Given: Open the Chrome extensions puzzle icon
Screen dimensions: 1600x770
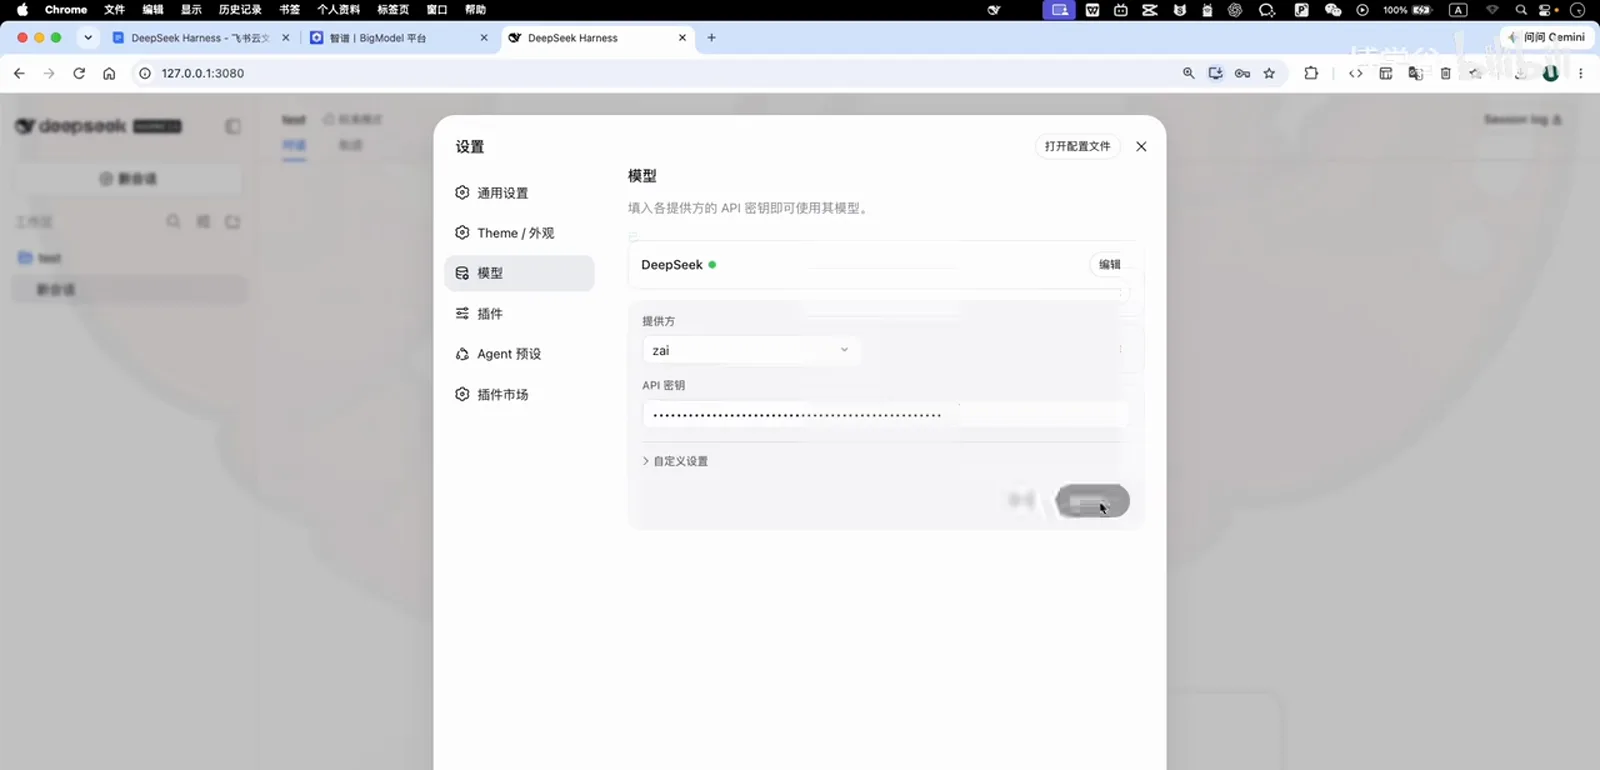Looking at the screenshot, I should [1311, 73].
